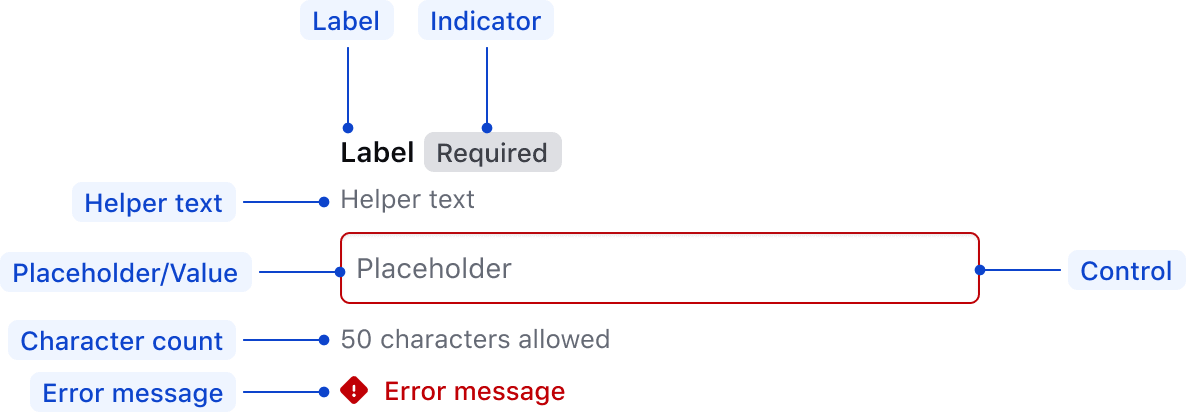Select the blue Label annotation tag at top
1186x412 pixels.
tap(346, 21)
